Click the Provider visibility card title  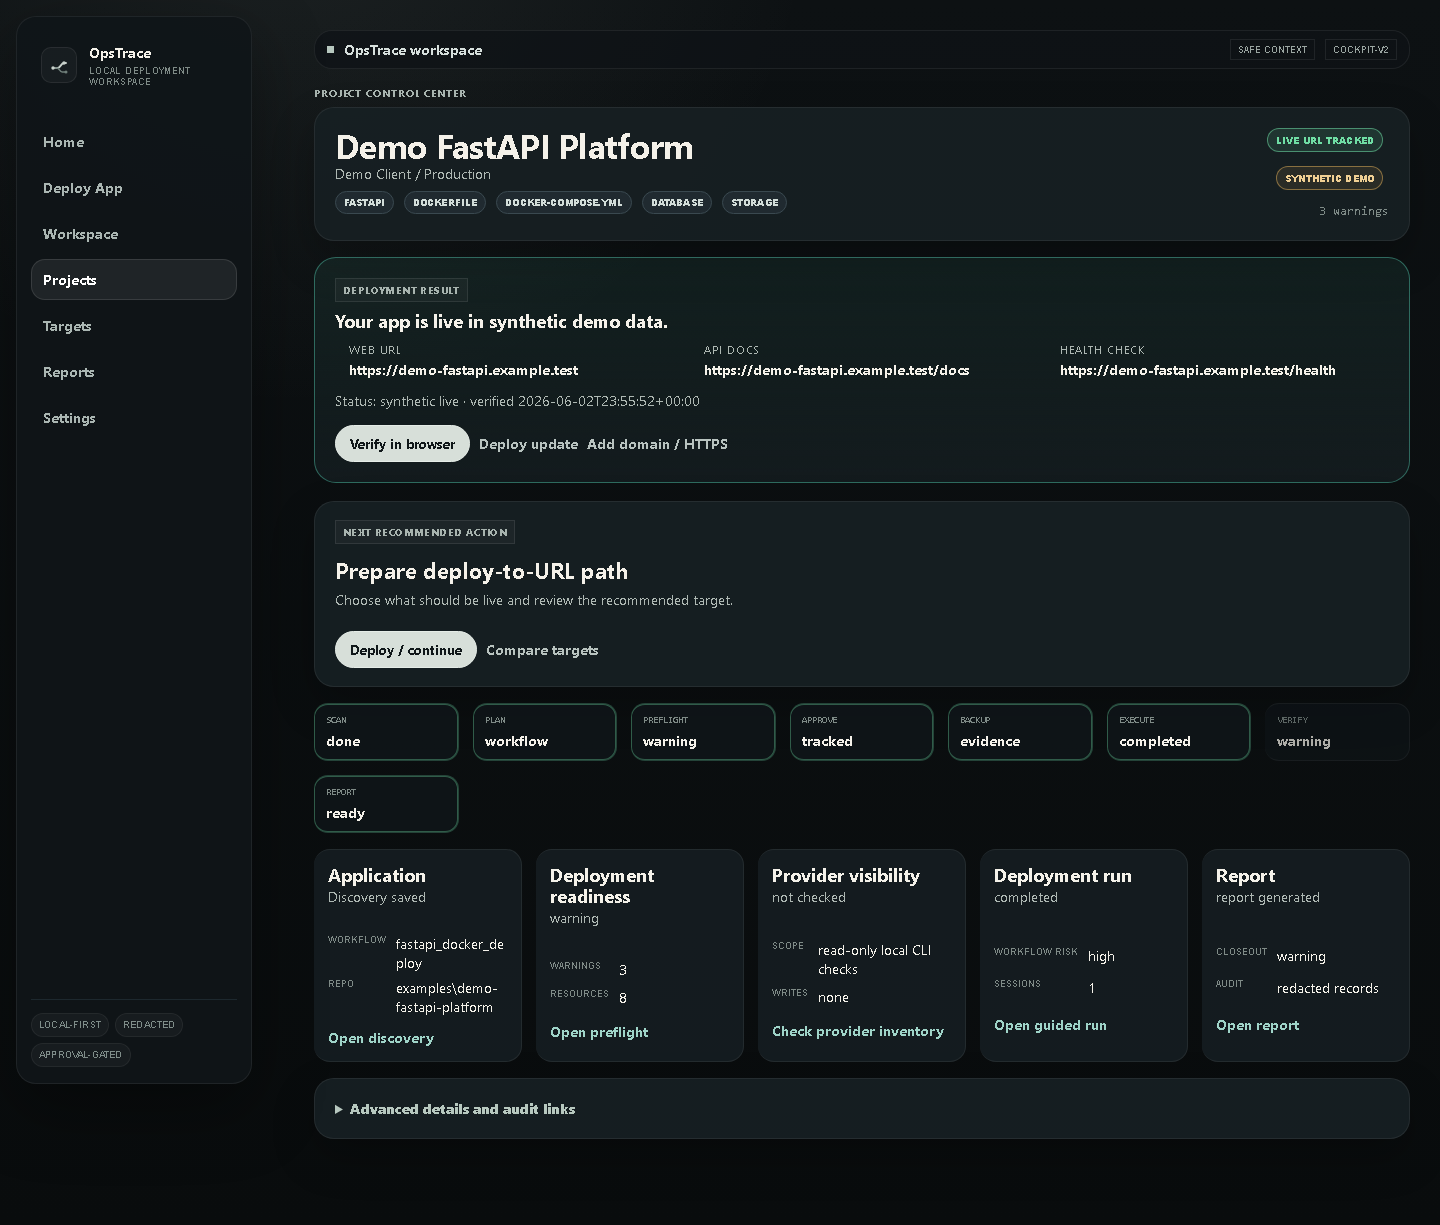846,876
